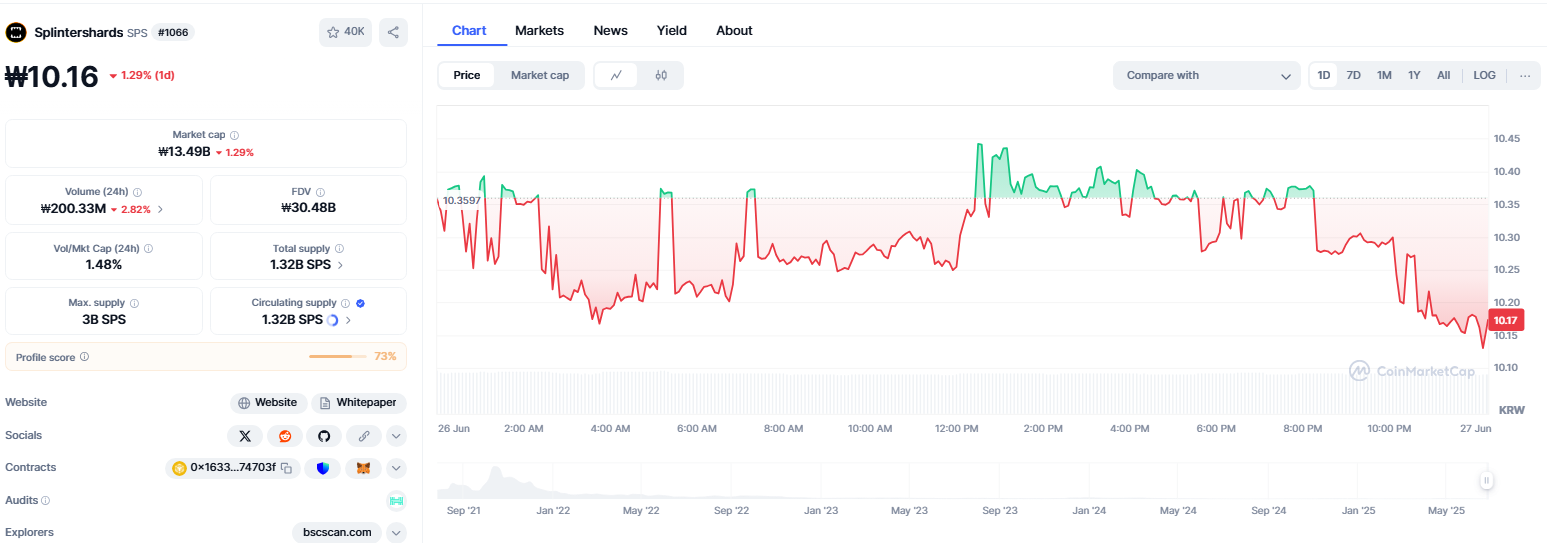Select the Price chart toggle
The image size is (1547, 543).
[467, 75]
